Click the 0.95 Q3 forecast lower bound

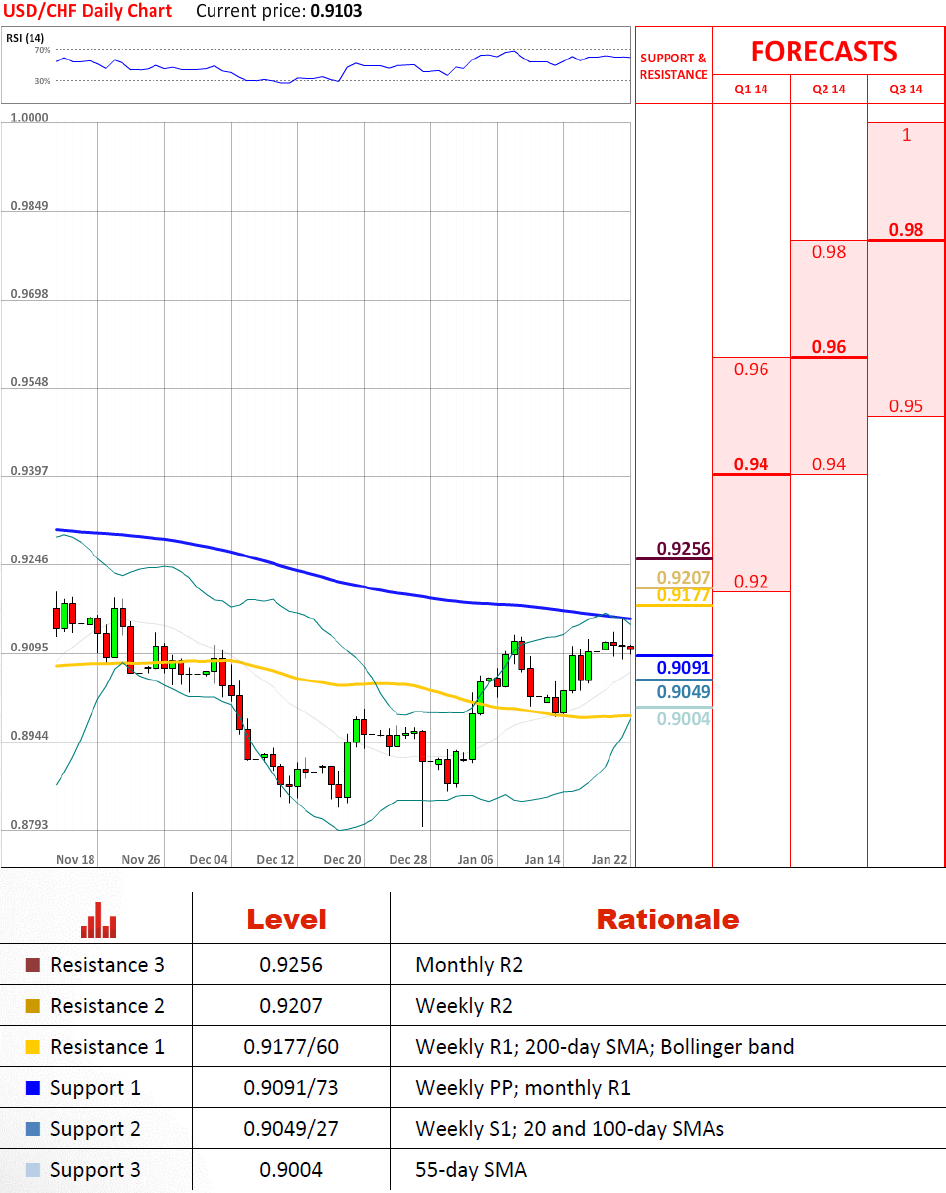[x=906, y=406]
